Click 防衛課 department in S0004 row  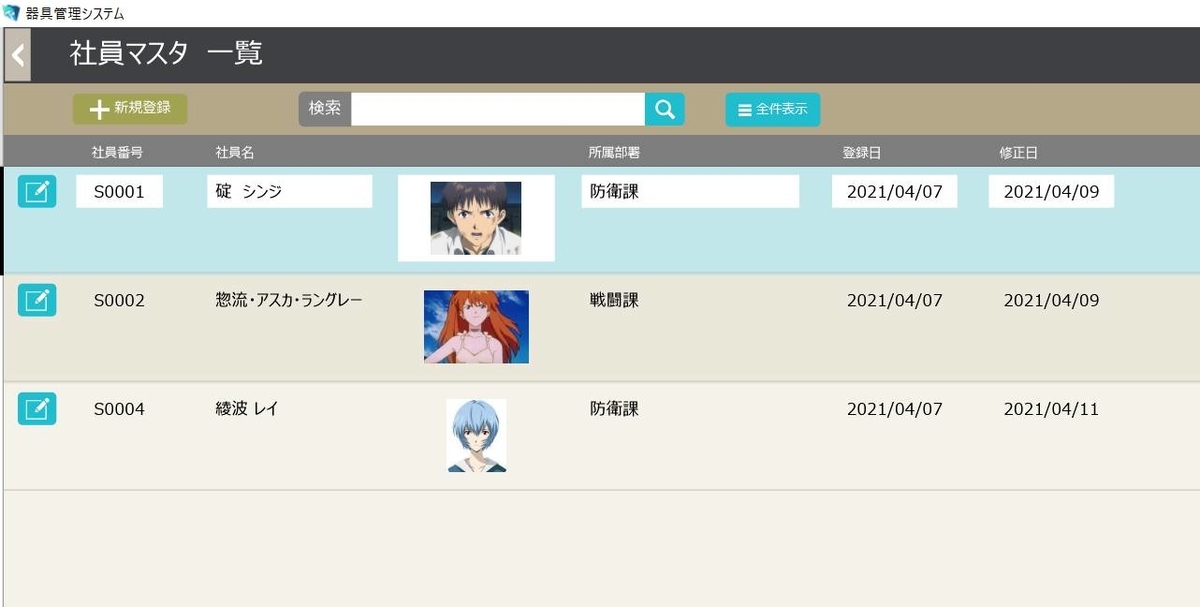coord(614,409)
